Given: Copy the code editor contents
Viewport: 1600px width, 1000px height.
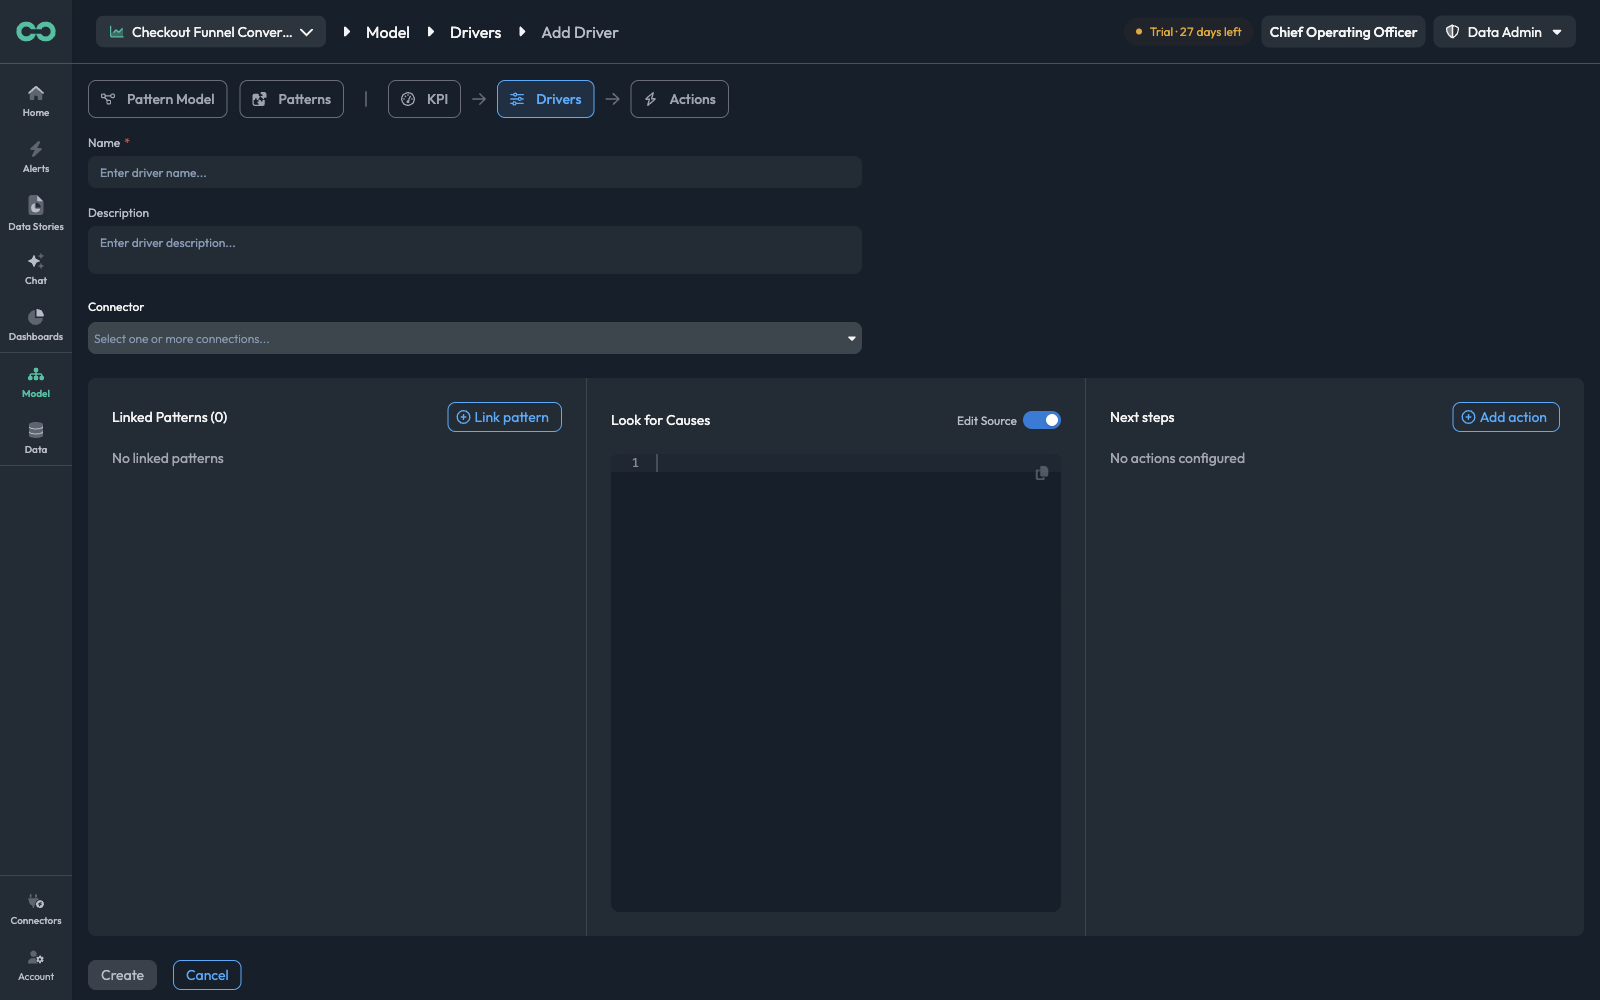Looking at the screenshot, I should pyautogui.click(x=1042, y=473).
